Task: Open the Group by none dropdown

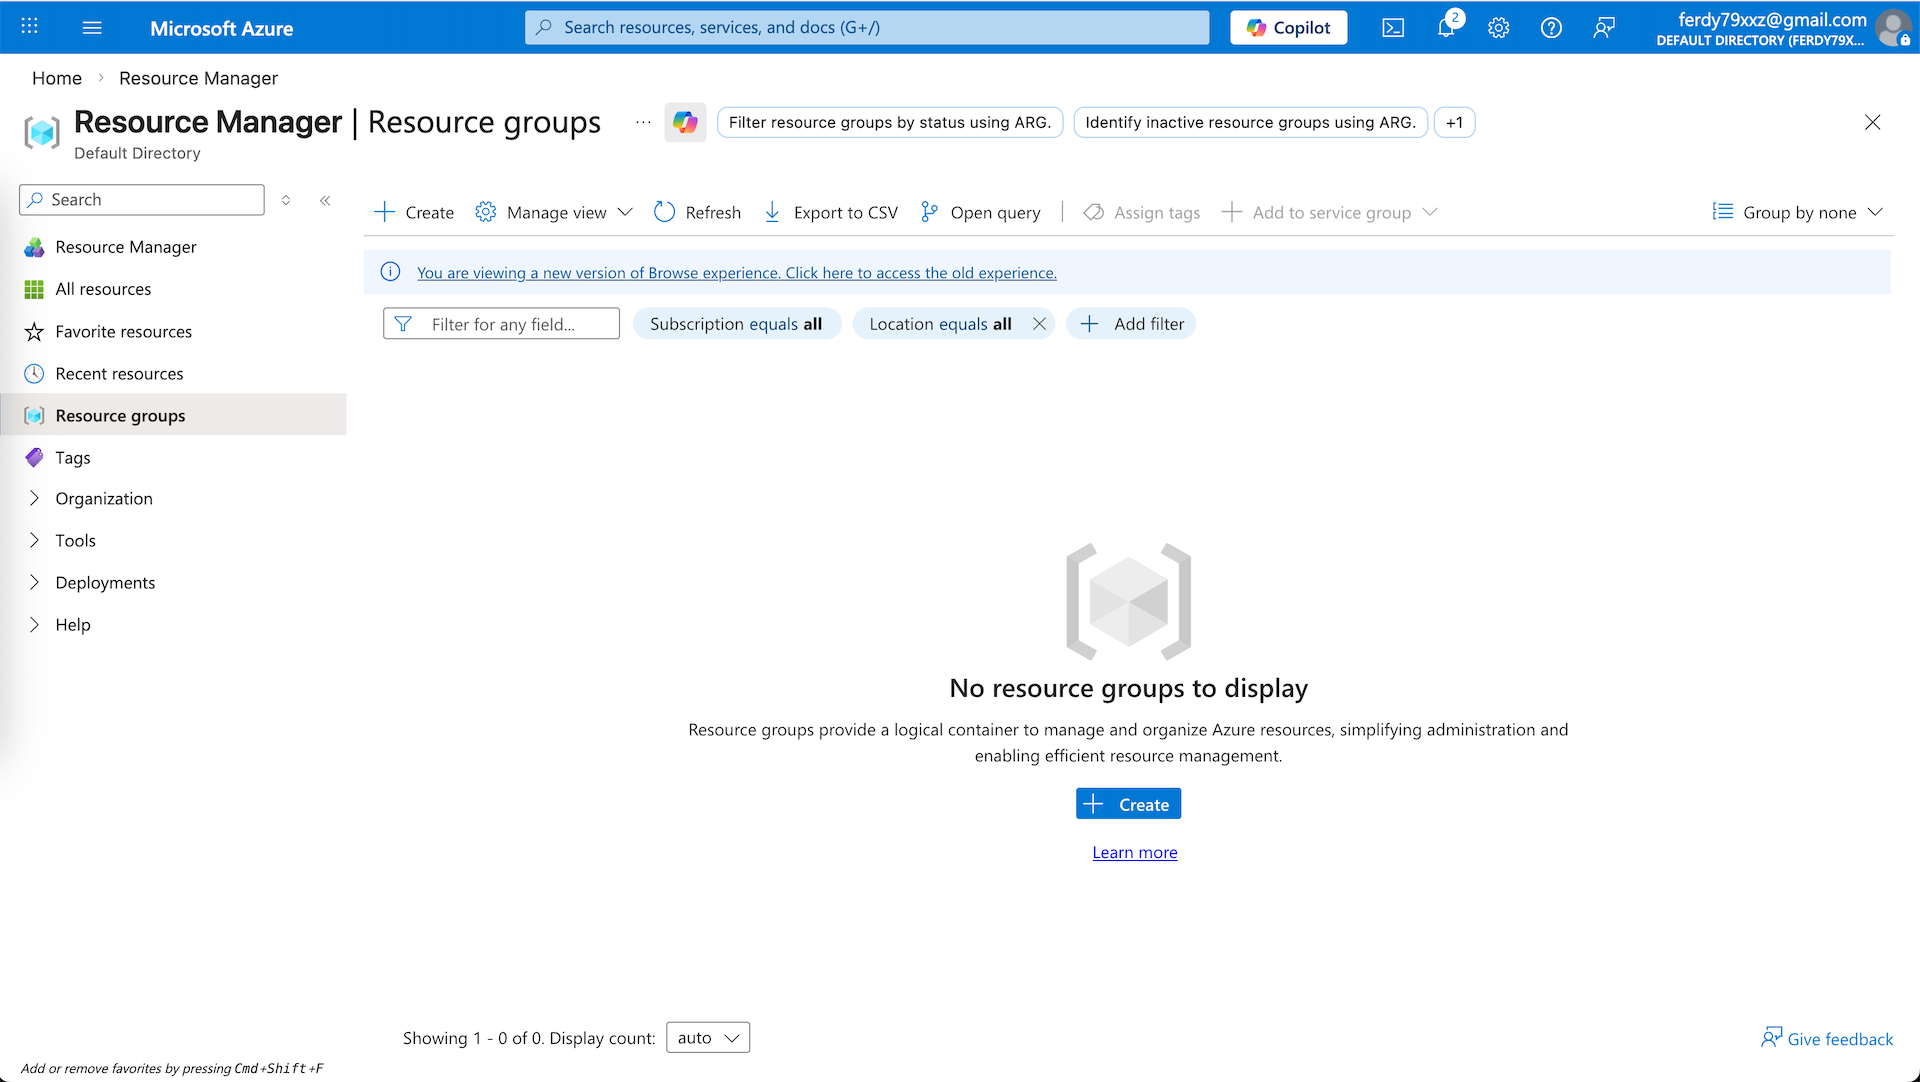Action: pyautogui.click(x=1798, y=212)
